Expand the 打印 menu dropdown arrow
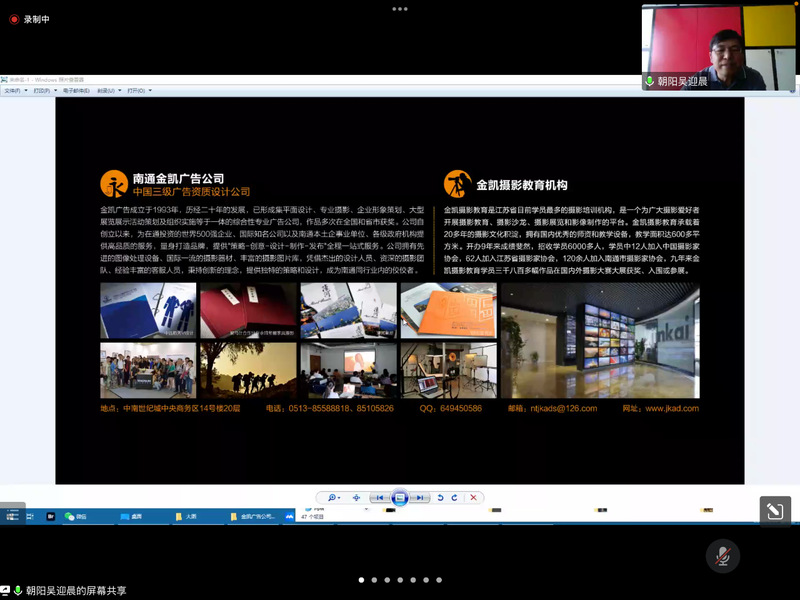Screen dimensions: 800x600 [56, 91]
